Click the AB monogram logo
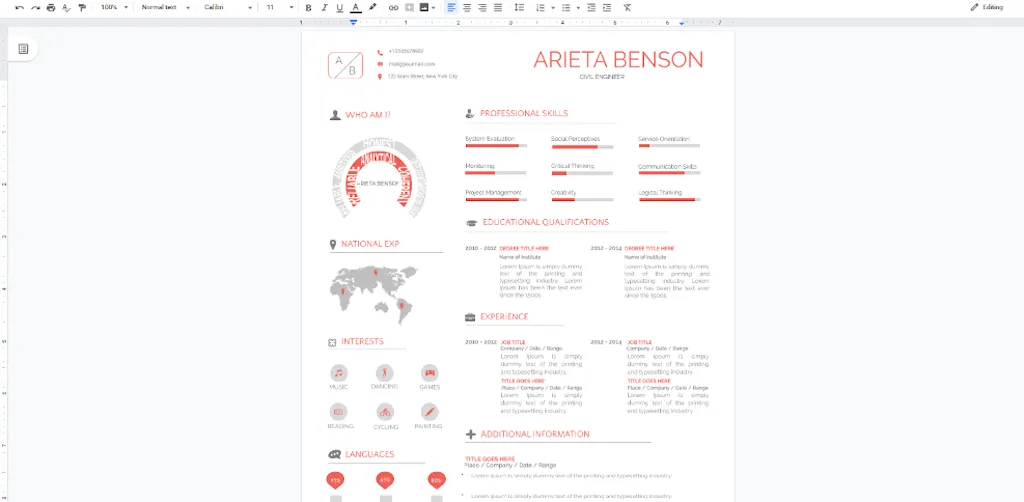Image resolution: width=1024 pixels, height=502 pixels. coord(345,65)
